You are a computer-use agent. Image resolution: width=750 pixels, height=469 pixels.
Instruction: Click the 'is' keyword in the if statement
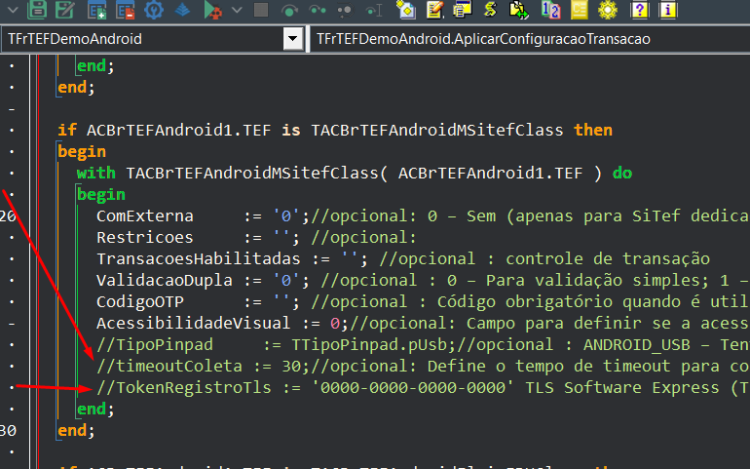click(x=291, y=130)
